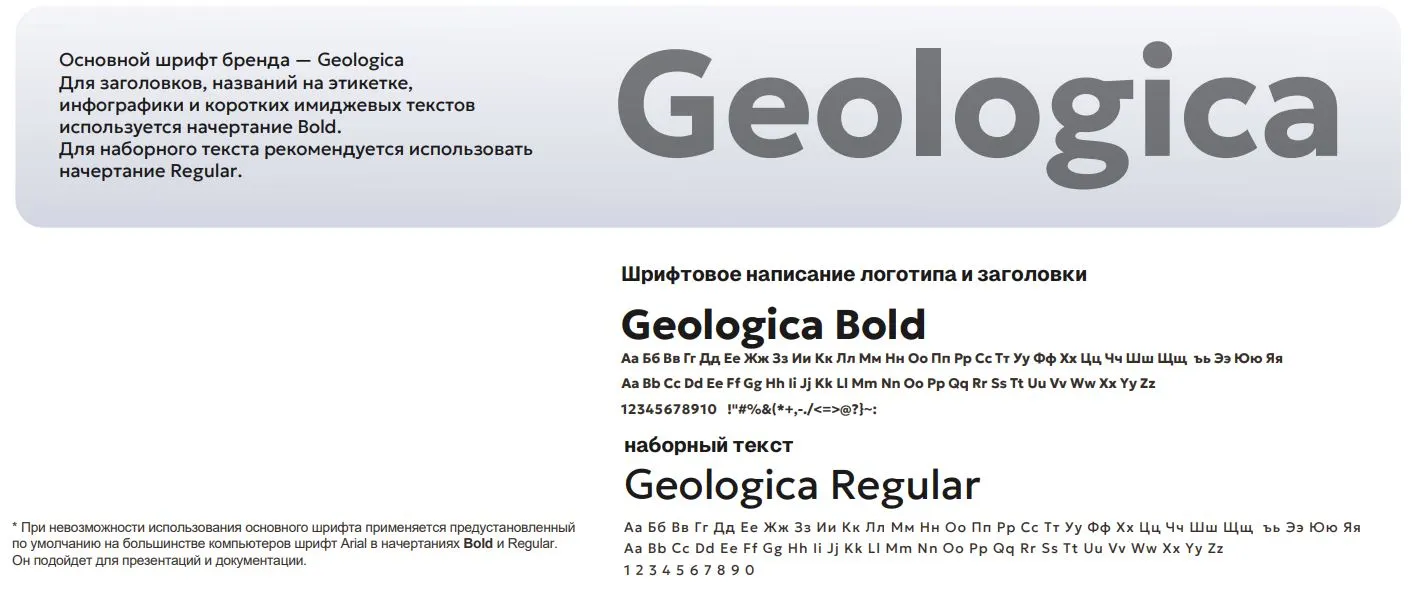The width and height of the screenshot is (1416, 590).
Task: Click heading "Шрифтовое написание логотипа и заголовки"
Action: (853, 274)
